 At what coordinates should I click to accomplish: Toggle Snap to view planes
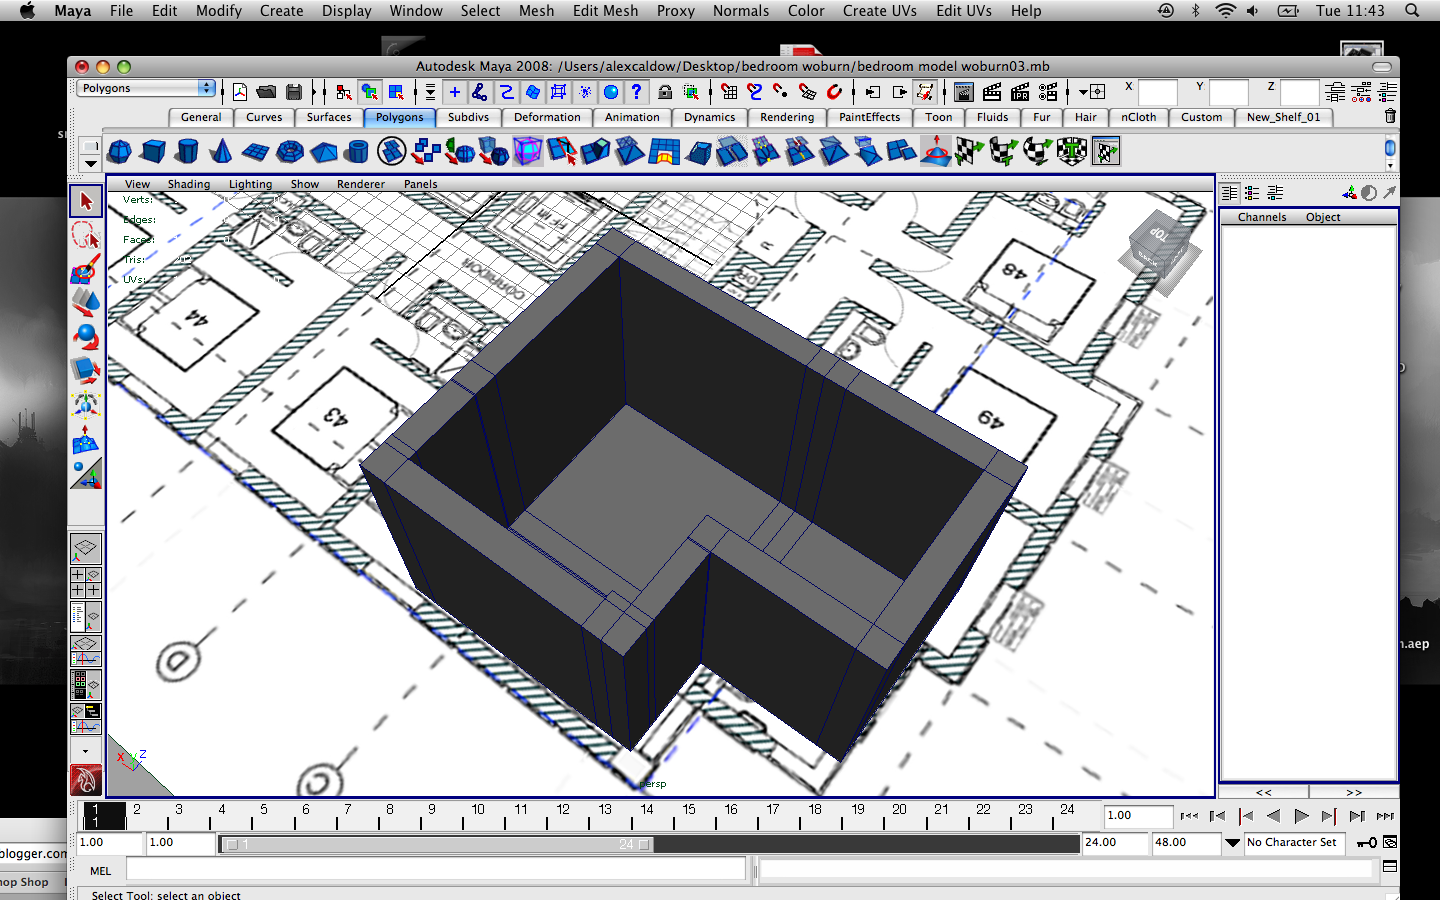coord(807,92)
